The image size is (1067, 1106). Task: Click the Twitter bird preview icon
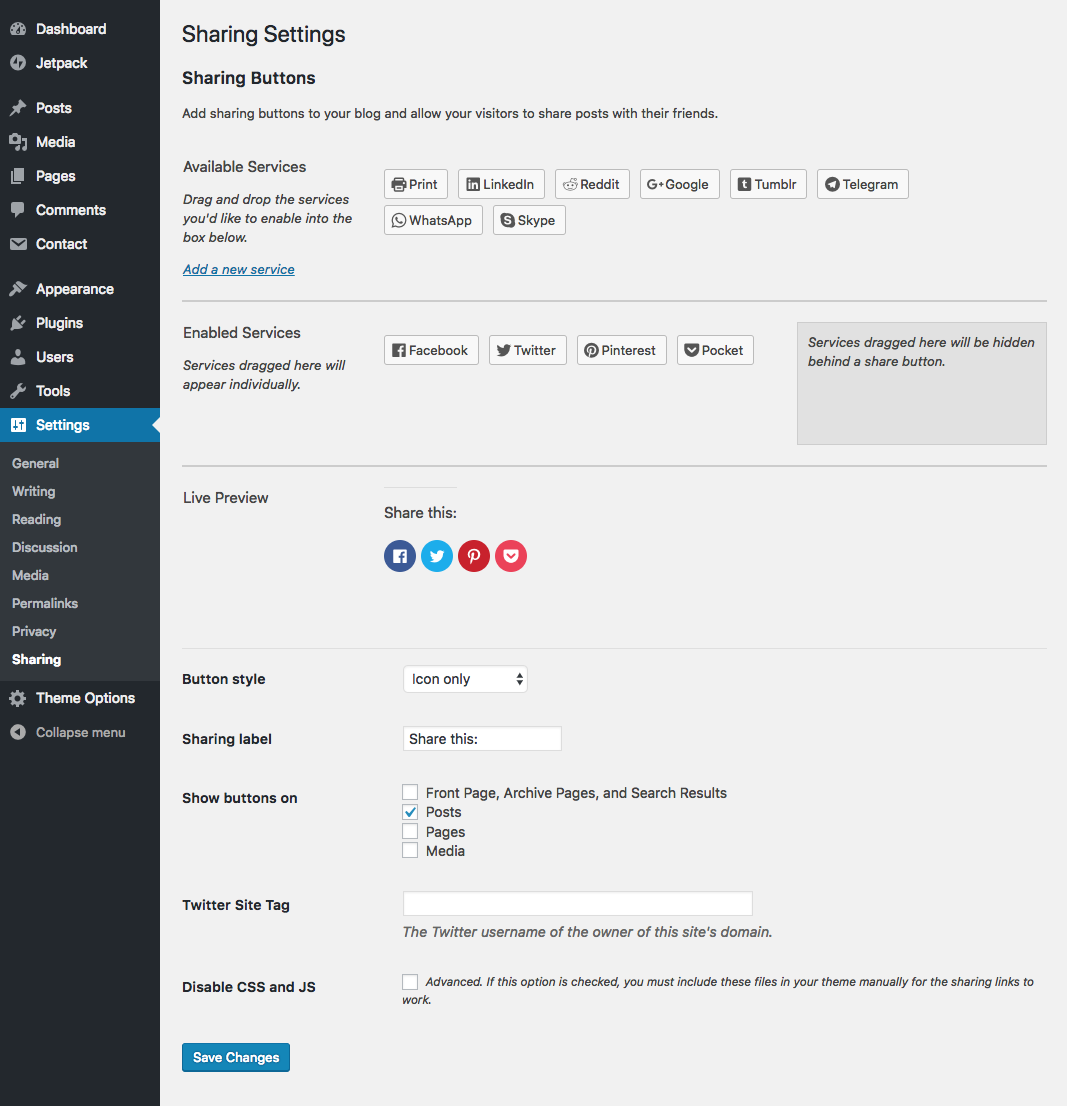[437, 556]
